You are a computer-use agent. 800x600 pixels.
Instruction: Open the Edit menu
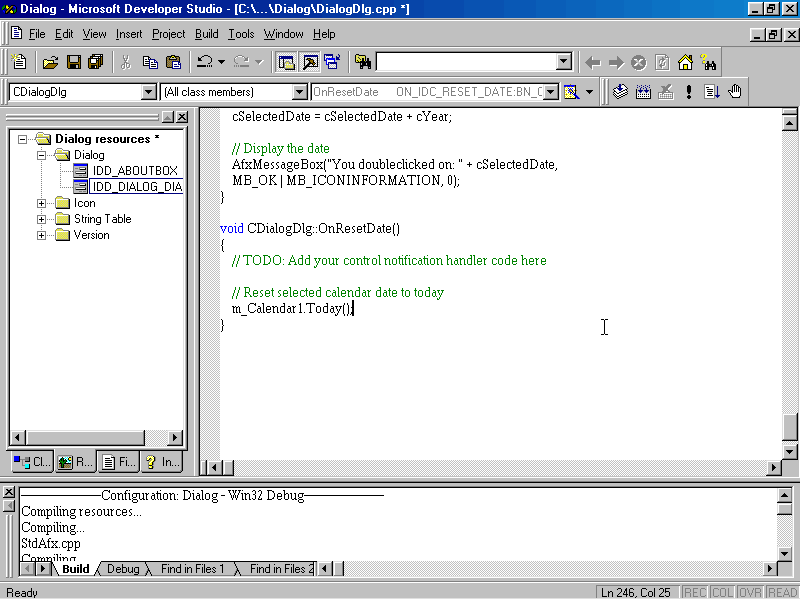point(64,34)
